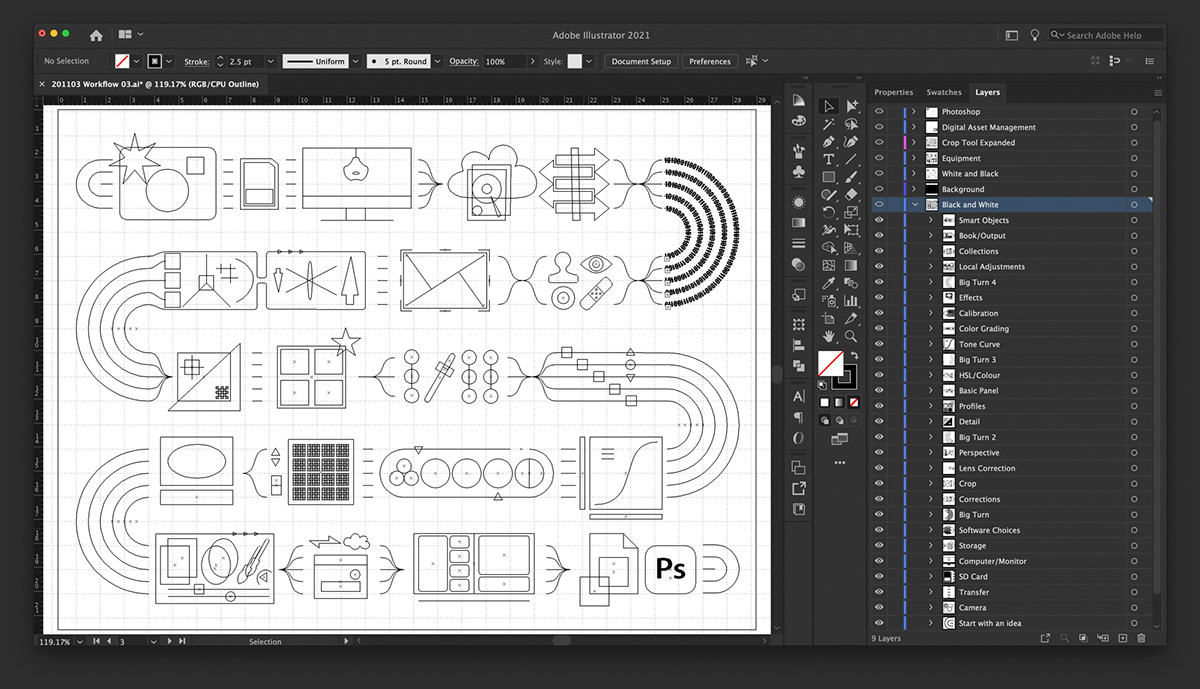Select the Magic Wand tool

(829, 124)
